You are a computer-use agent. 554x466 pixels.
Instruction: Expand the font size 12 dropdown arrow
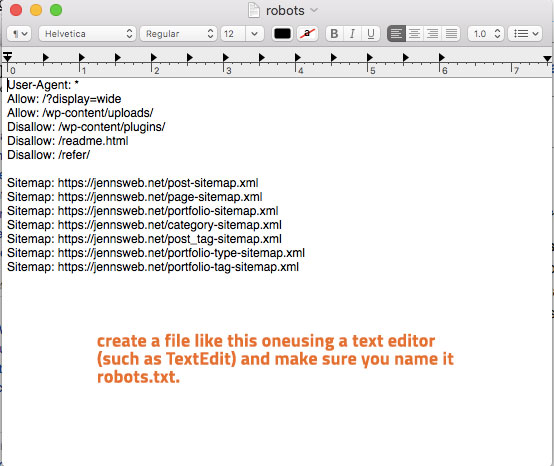tap(255, 34)
